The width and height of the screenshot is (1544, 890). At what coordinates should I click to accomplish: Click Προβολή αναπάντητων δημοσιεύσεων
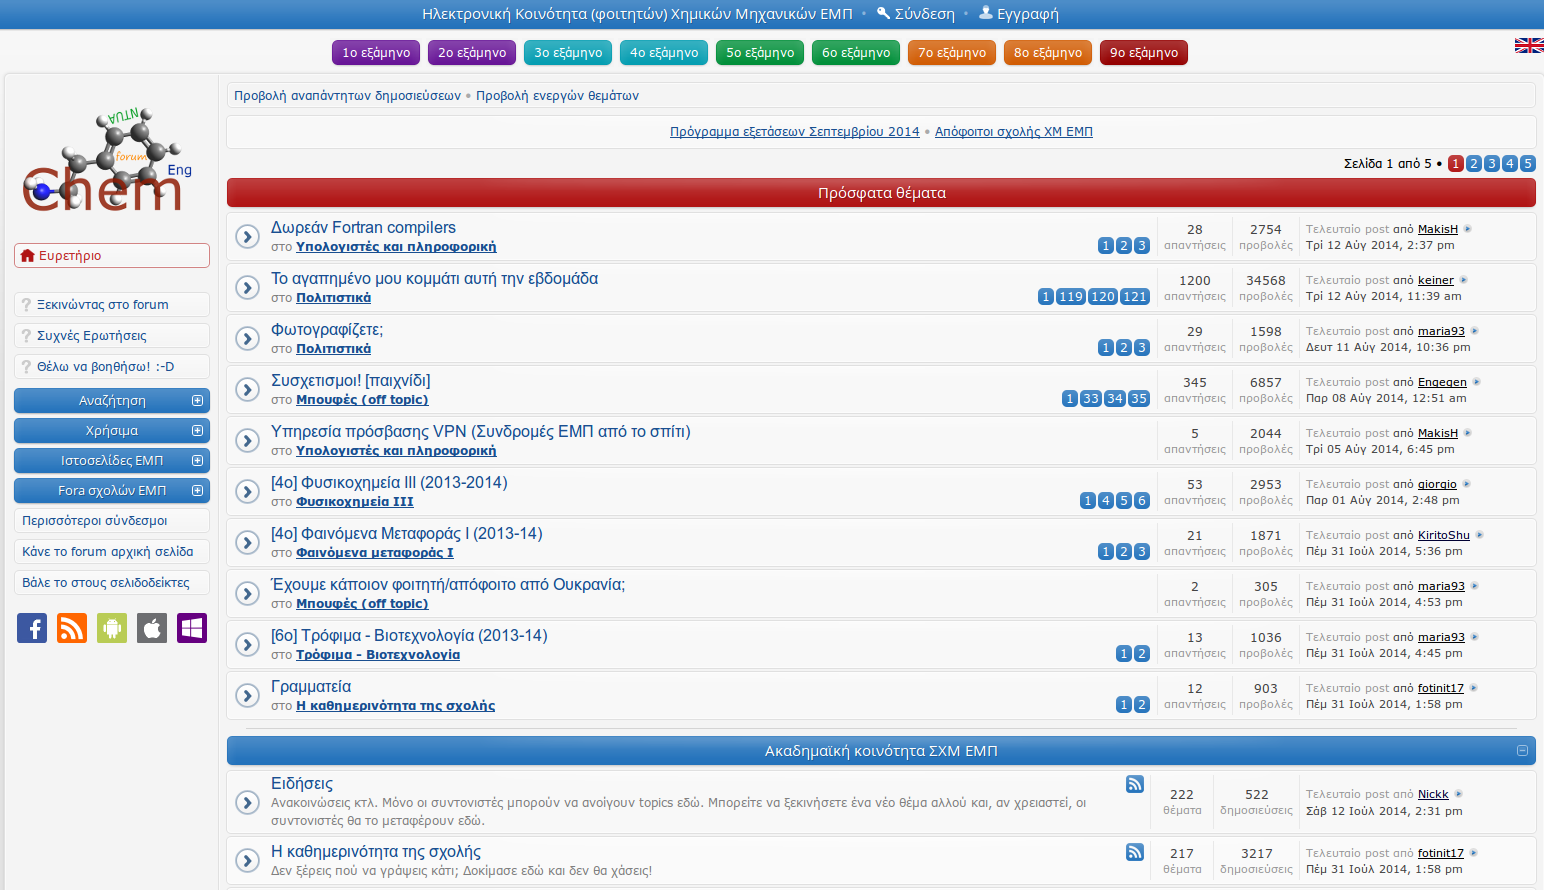[x=347, y=96]
